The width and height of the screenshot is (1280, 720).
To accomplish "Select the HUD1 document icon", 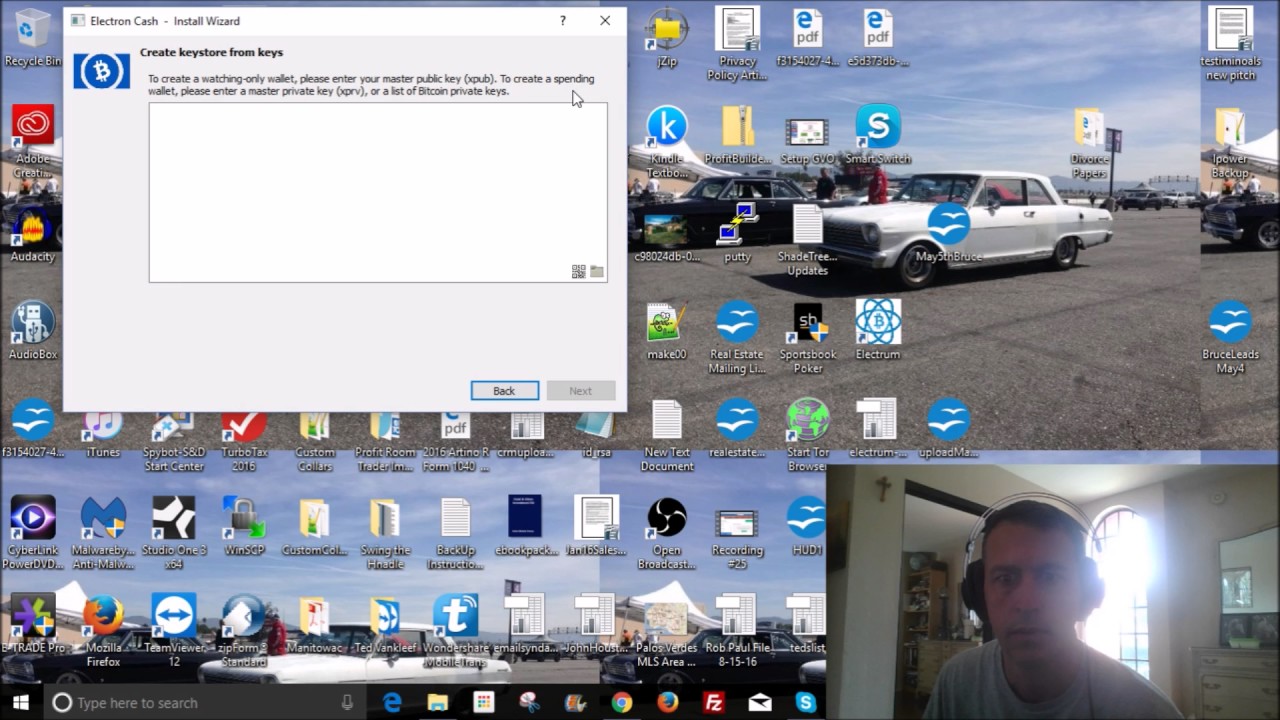I will 807,526.
